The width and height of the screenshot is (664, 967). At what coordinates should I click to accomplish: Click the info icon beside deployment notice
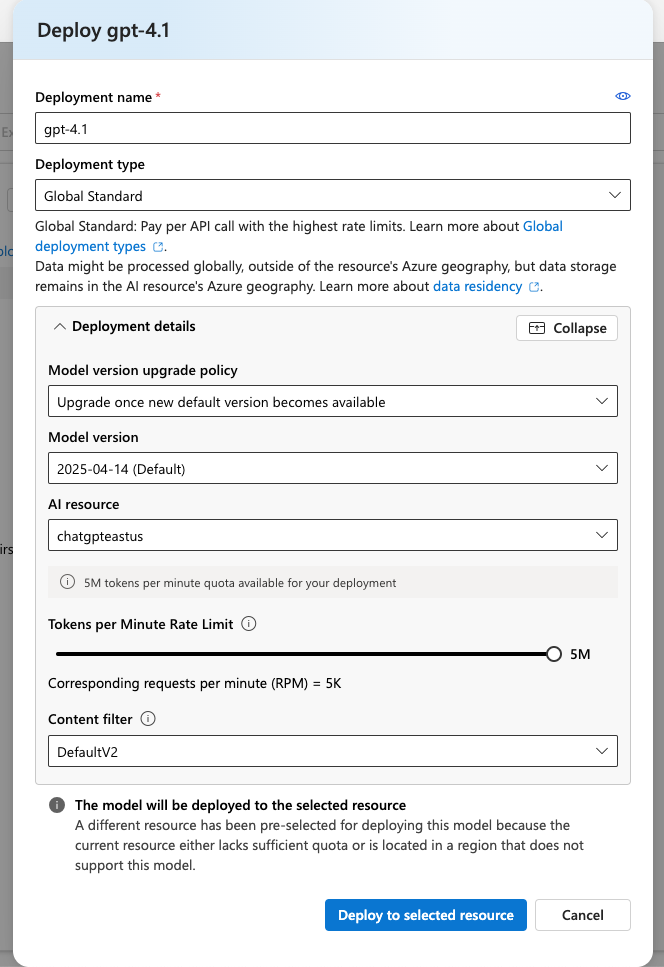[57, 805]
